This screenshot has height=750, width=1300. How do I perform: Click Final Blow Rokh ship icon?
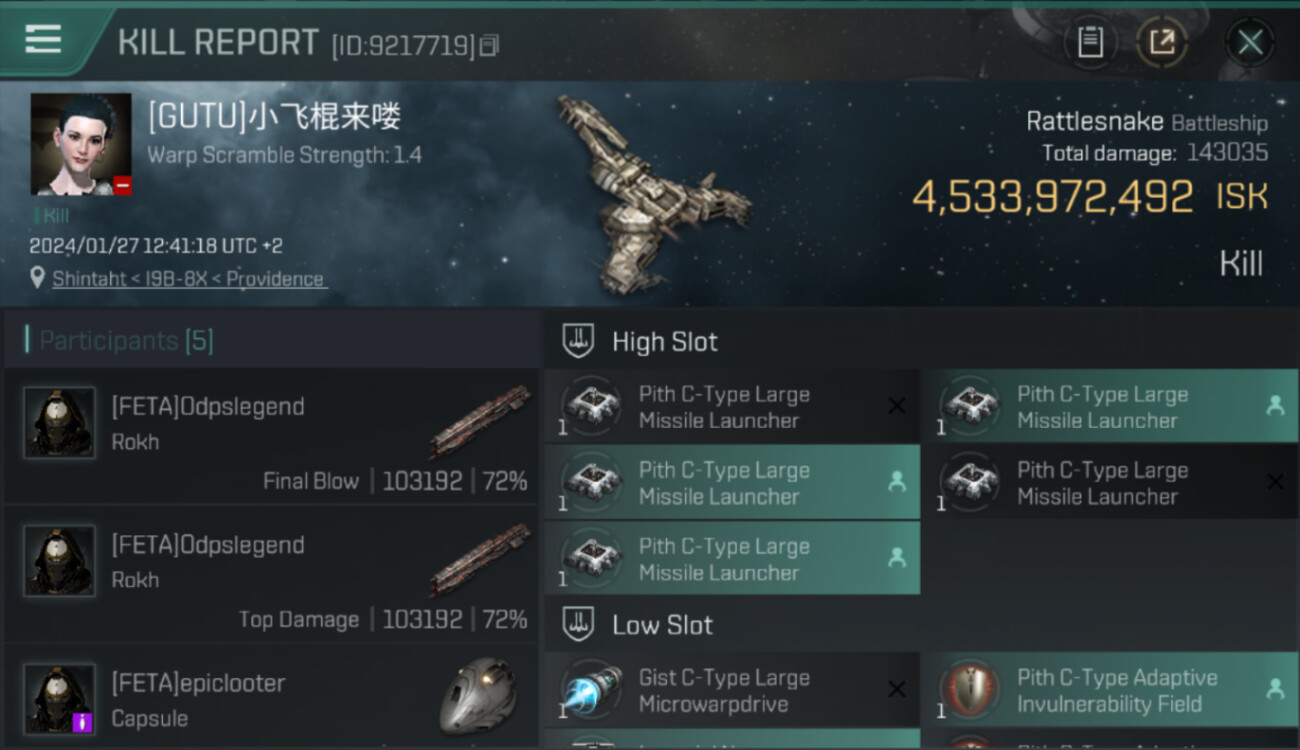point(481,421)
